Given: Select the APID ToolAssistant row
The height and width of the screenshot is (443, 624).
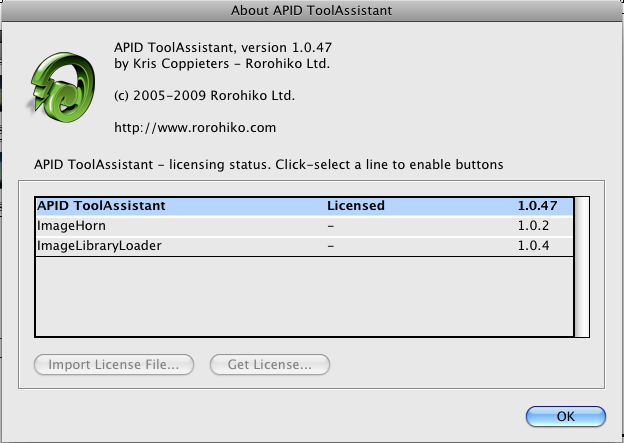Looking at the screenshot, I should click(x=304, y=206).
